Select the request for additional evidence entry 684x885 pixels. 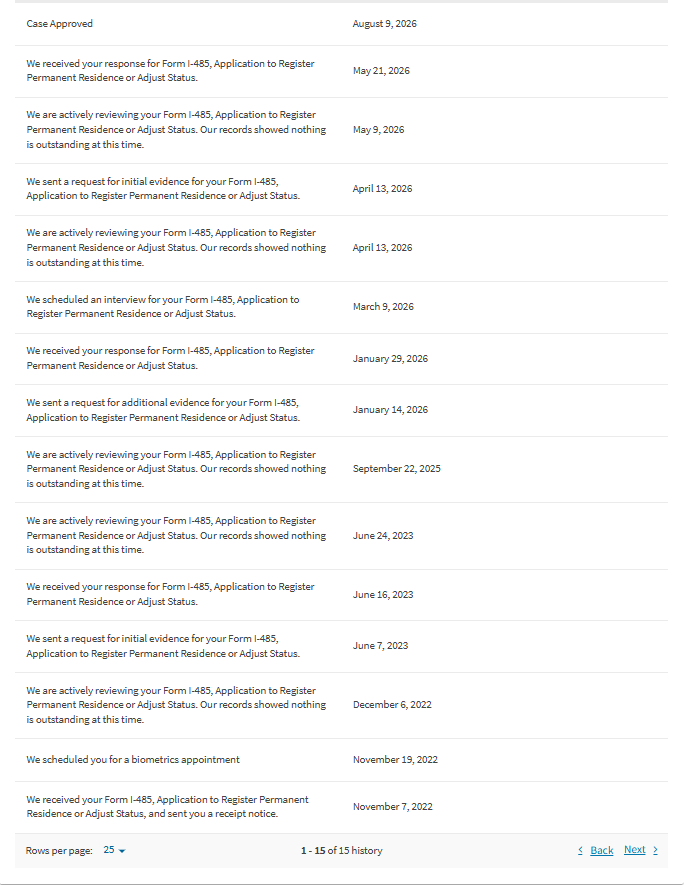(x=341, y=410)
